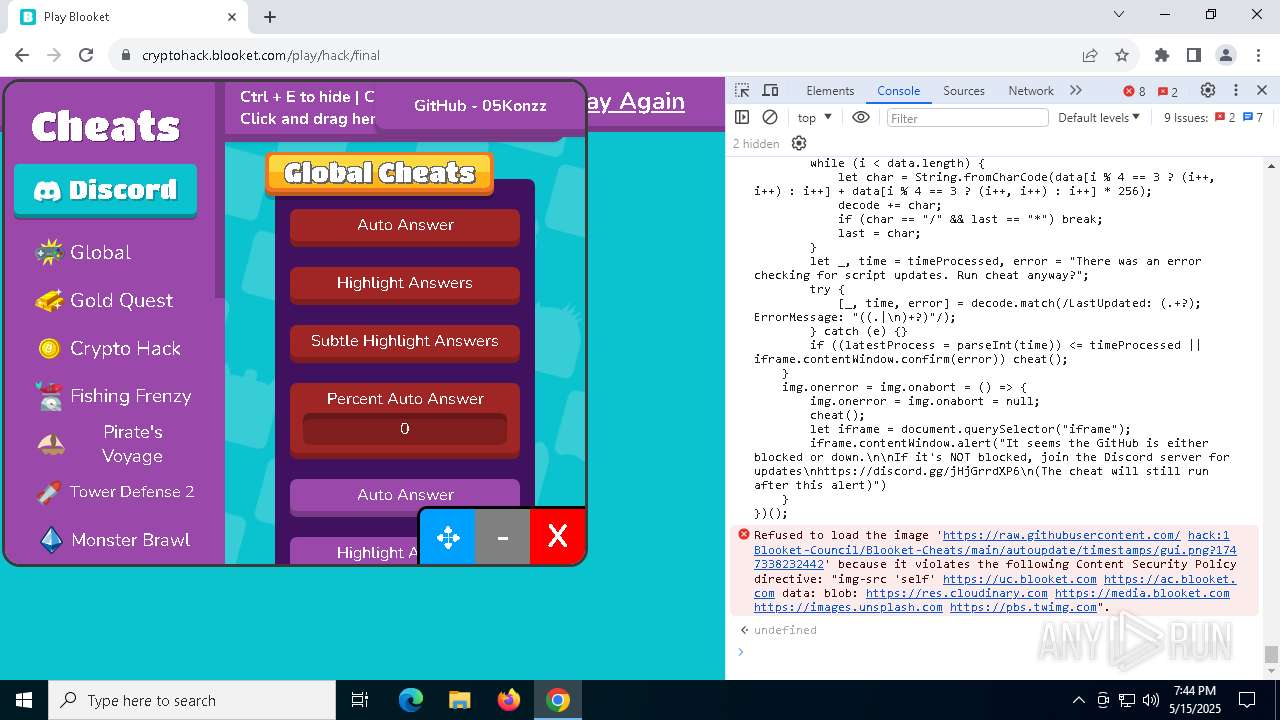Switch to the Sources tab
This screenshot has width=1280, height=720.
pos(964,90)
